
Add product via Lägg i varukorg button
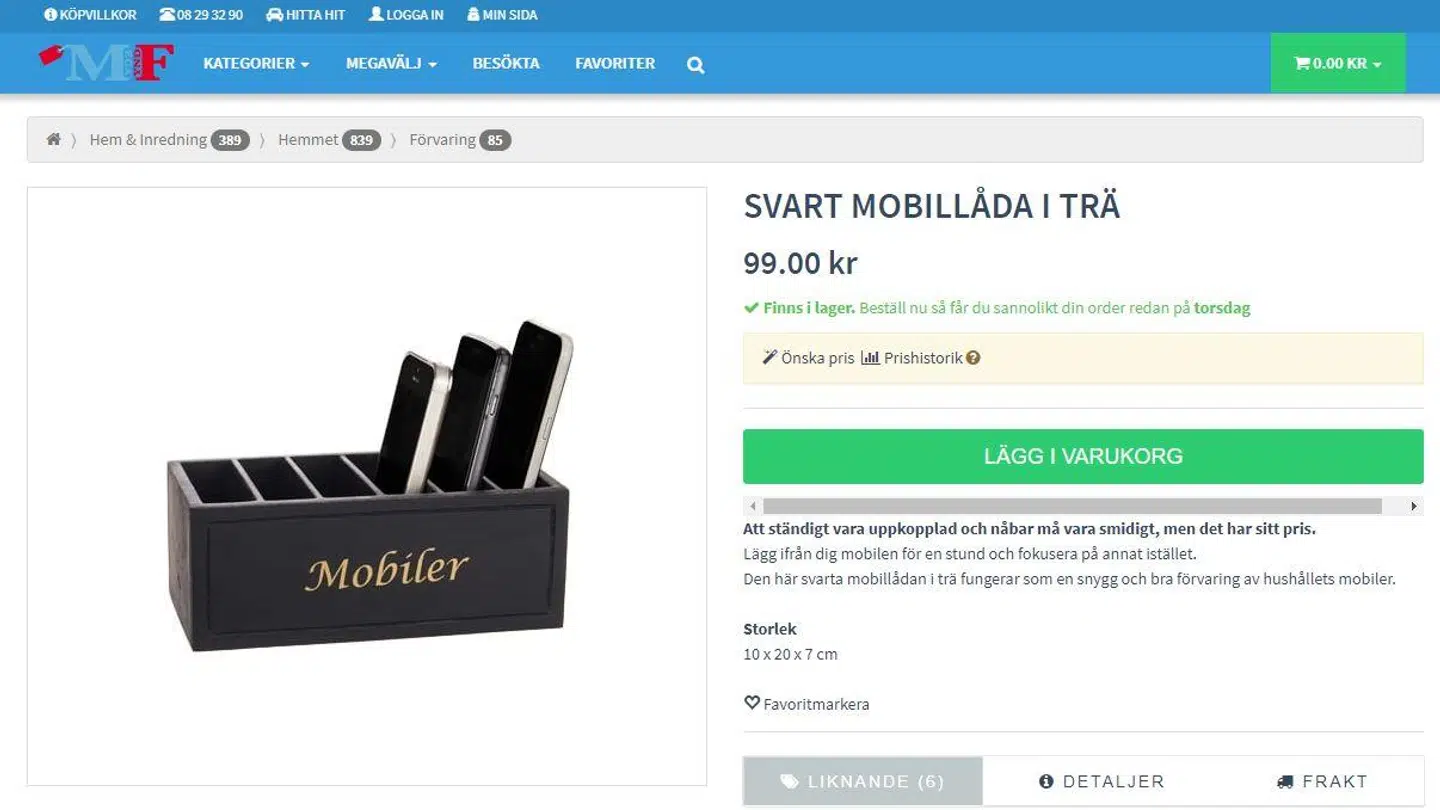(1083, 457)
